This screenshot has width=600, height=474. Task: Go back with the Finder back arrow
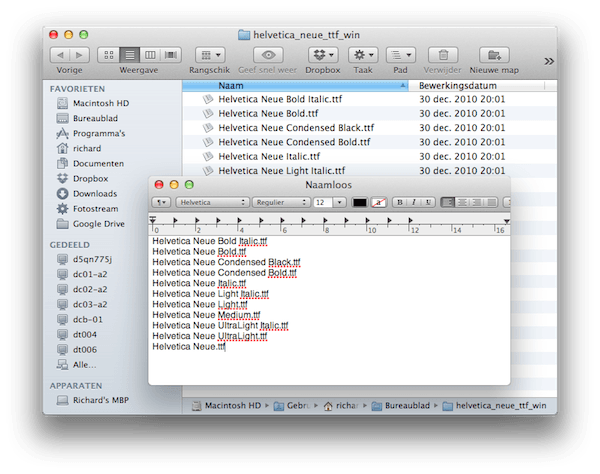click(60, 55)
